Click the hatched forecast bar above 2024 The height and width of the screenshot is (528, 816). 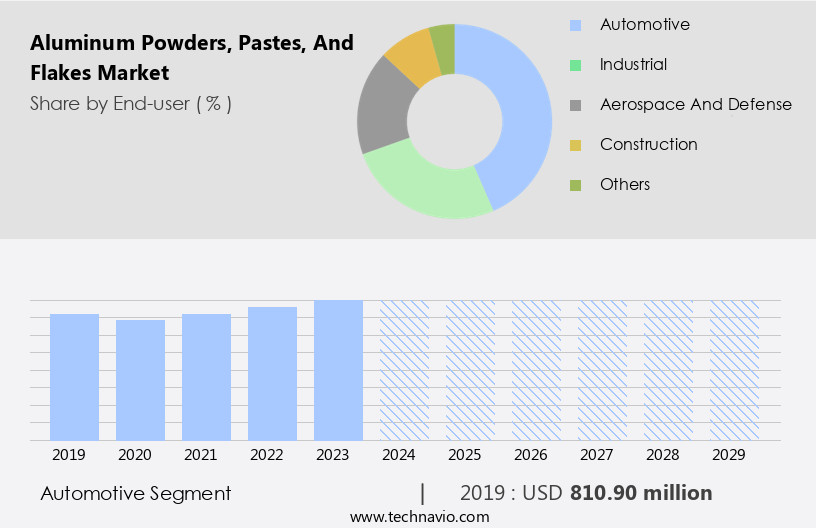[x=404, y=370]
